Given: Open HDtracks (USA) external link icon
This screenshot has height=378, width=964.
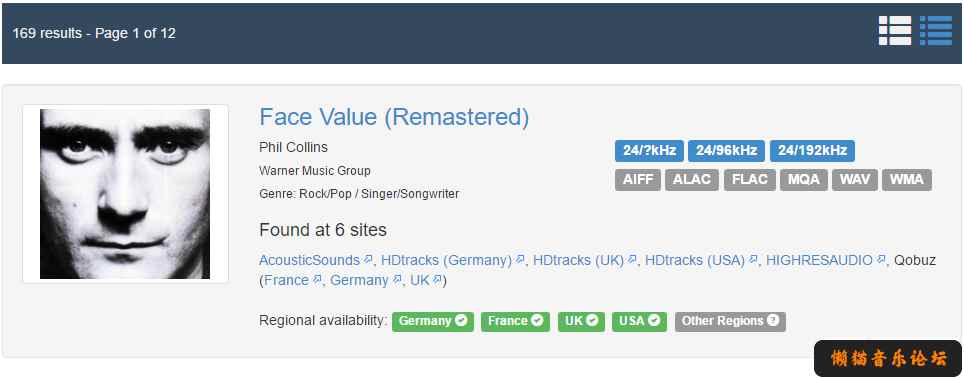Looking at the screenshot, I should point(753,260).
